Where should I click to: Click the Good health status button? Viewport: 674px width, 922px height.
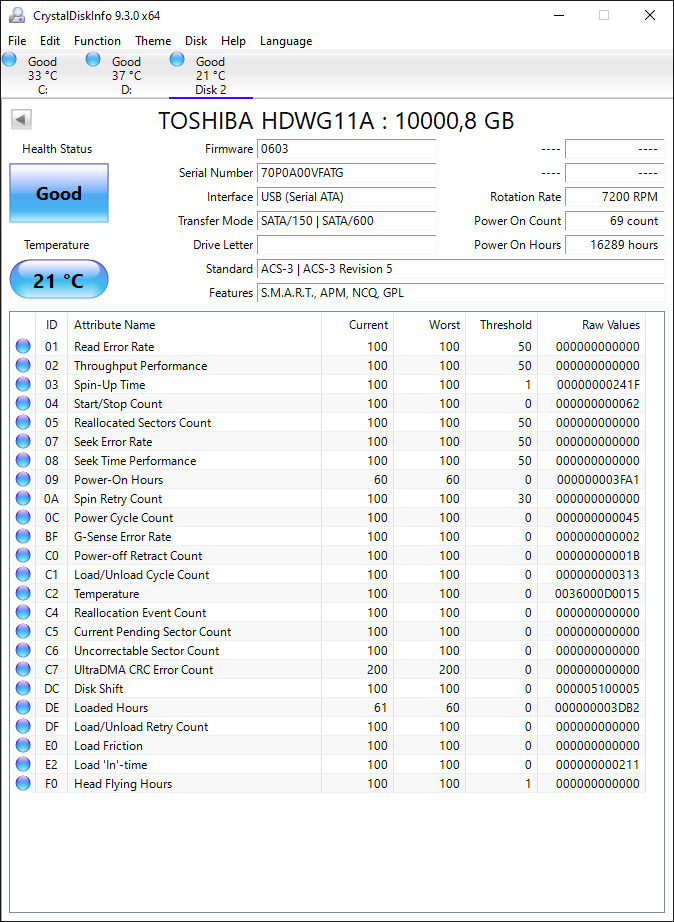[x=59, y=193]
